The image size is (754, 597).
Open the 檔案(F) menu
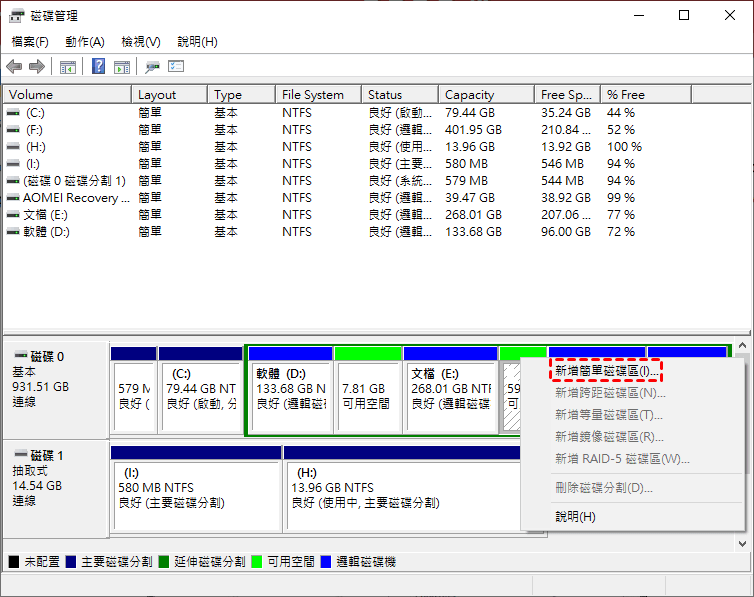tap(30, 42)
